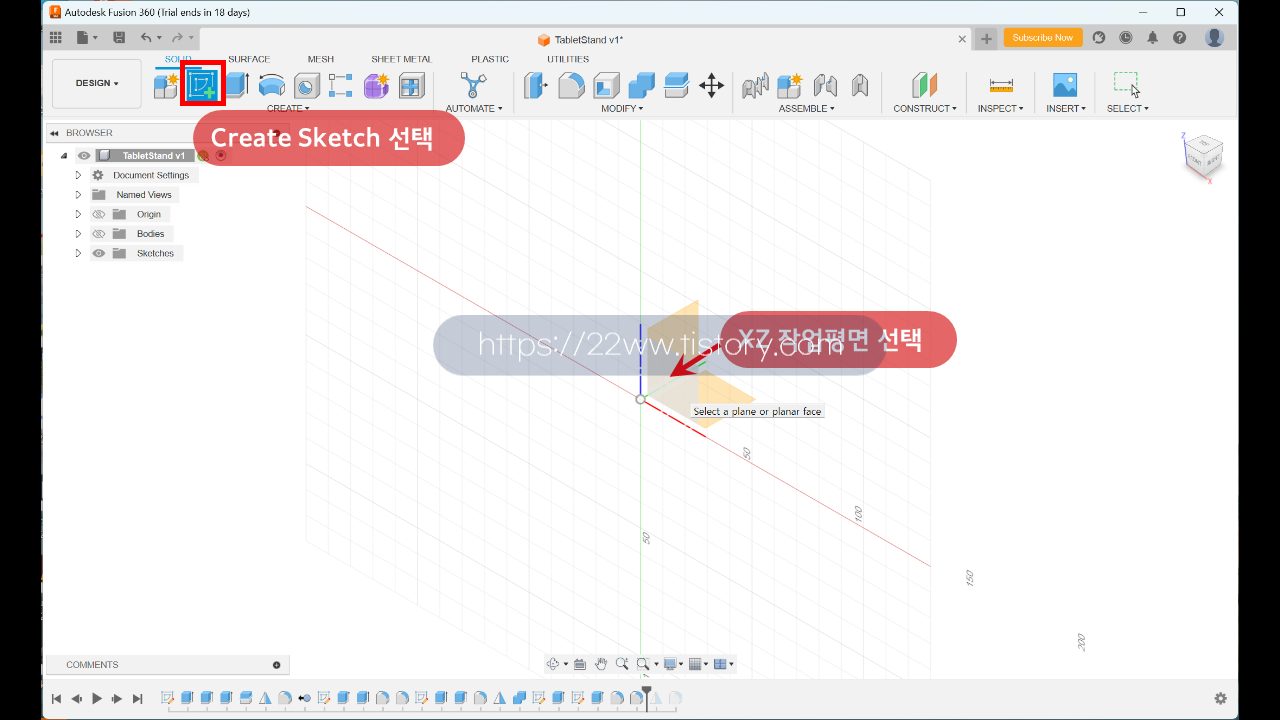
Task: Click the Select tool icon
Action: [1127, 85]
